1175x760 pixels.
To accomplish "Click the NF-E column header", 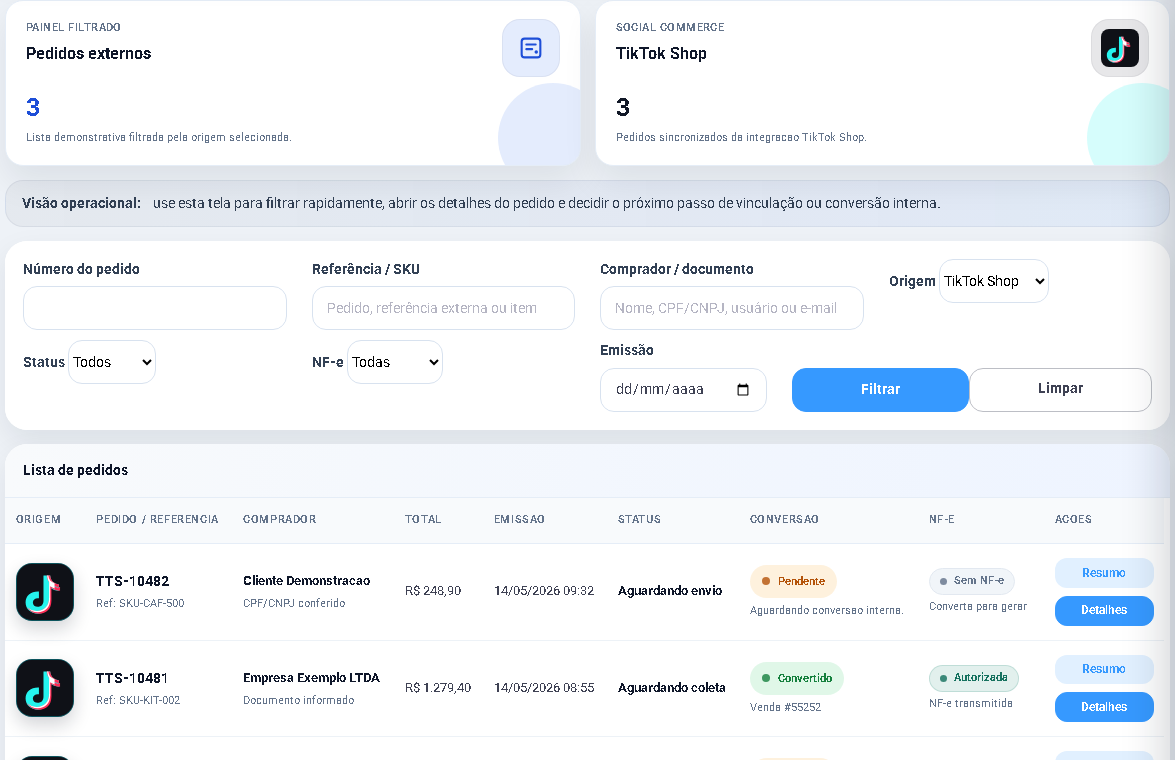I will coord(942,519).
